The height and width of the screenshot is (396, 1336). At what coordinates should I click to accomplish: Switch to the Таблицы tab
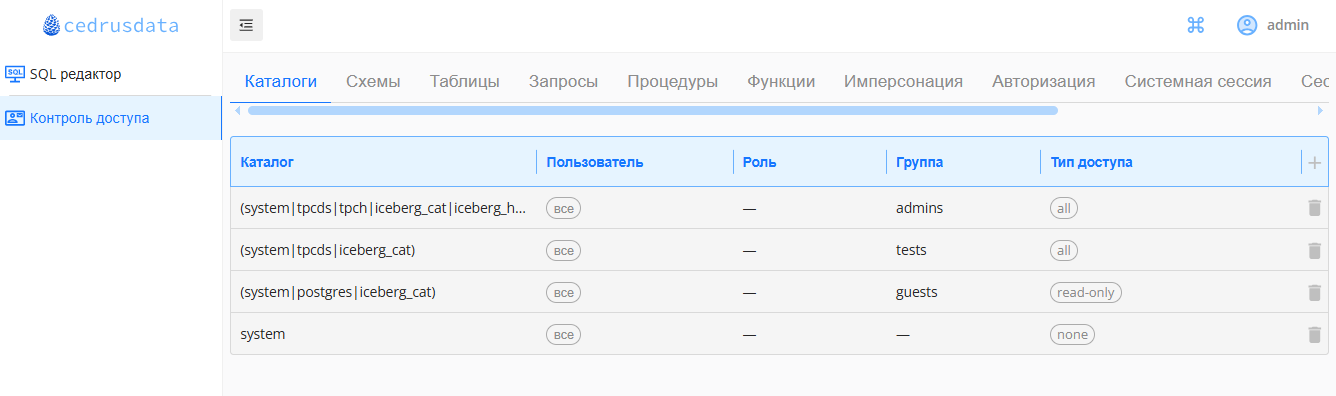click(x=465, y=82)
